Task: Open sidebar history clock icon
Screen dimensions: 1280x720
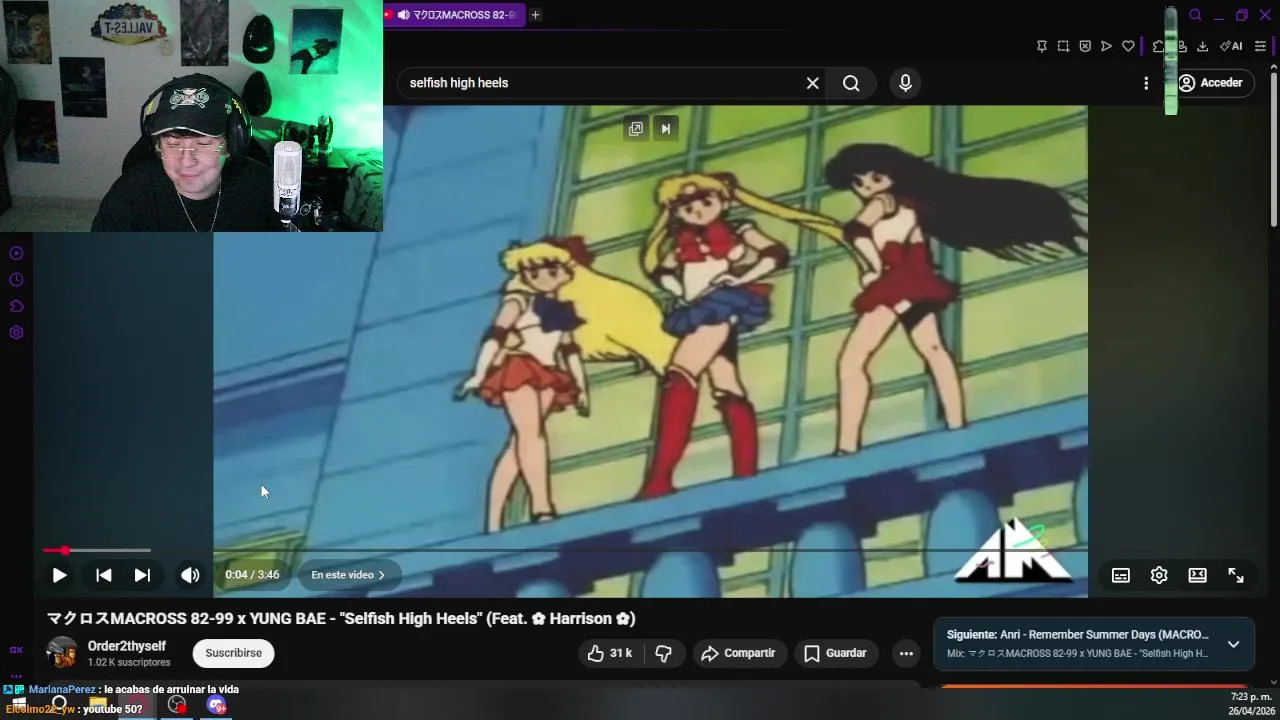Action: (16, 280)
